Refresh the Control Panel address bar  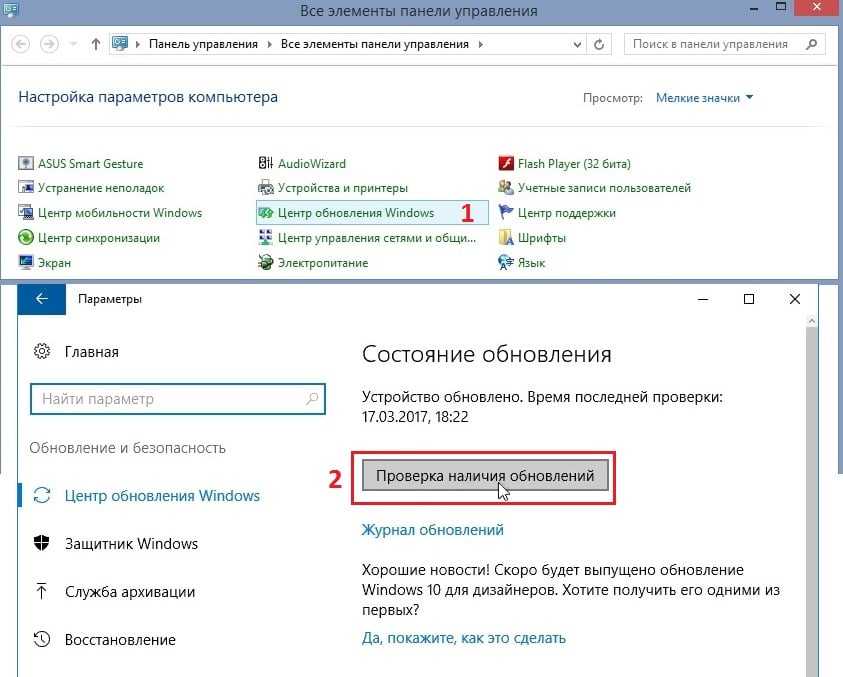[599, 44]
